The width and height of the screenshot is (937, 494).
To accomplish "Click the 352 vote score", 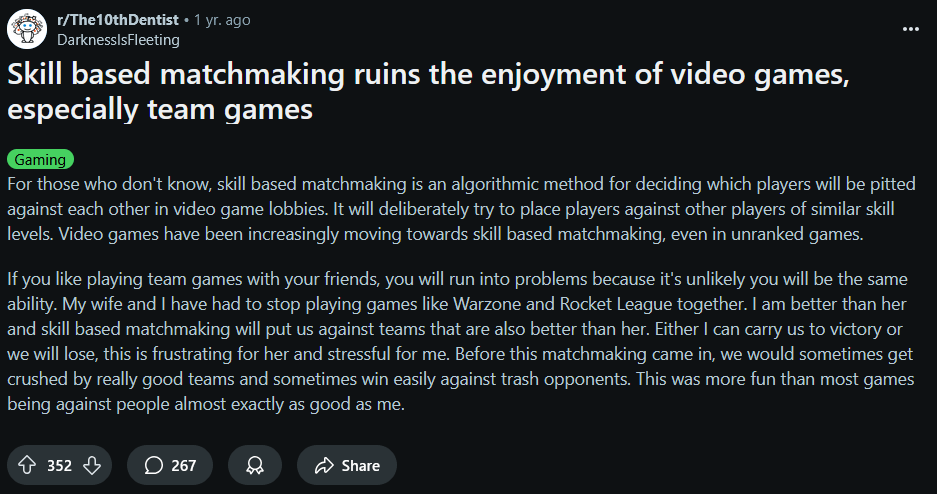I will tap(60, 465).
